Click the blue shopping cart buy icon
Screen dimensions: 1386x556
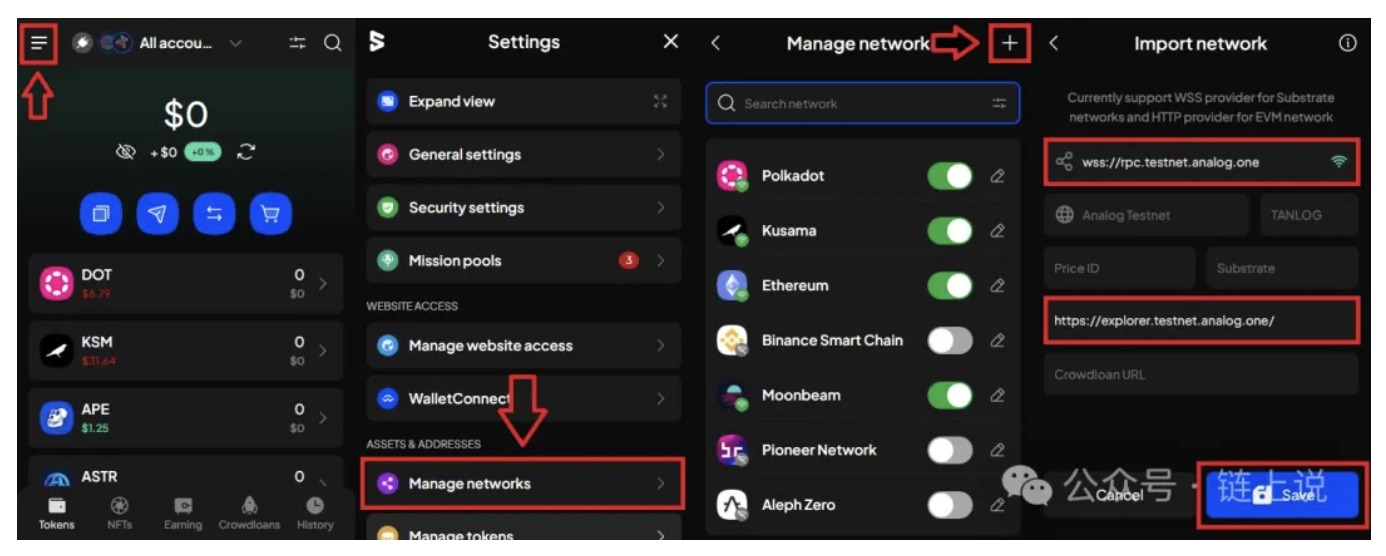pos(271,214)
